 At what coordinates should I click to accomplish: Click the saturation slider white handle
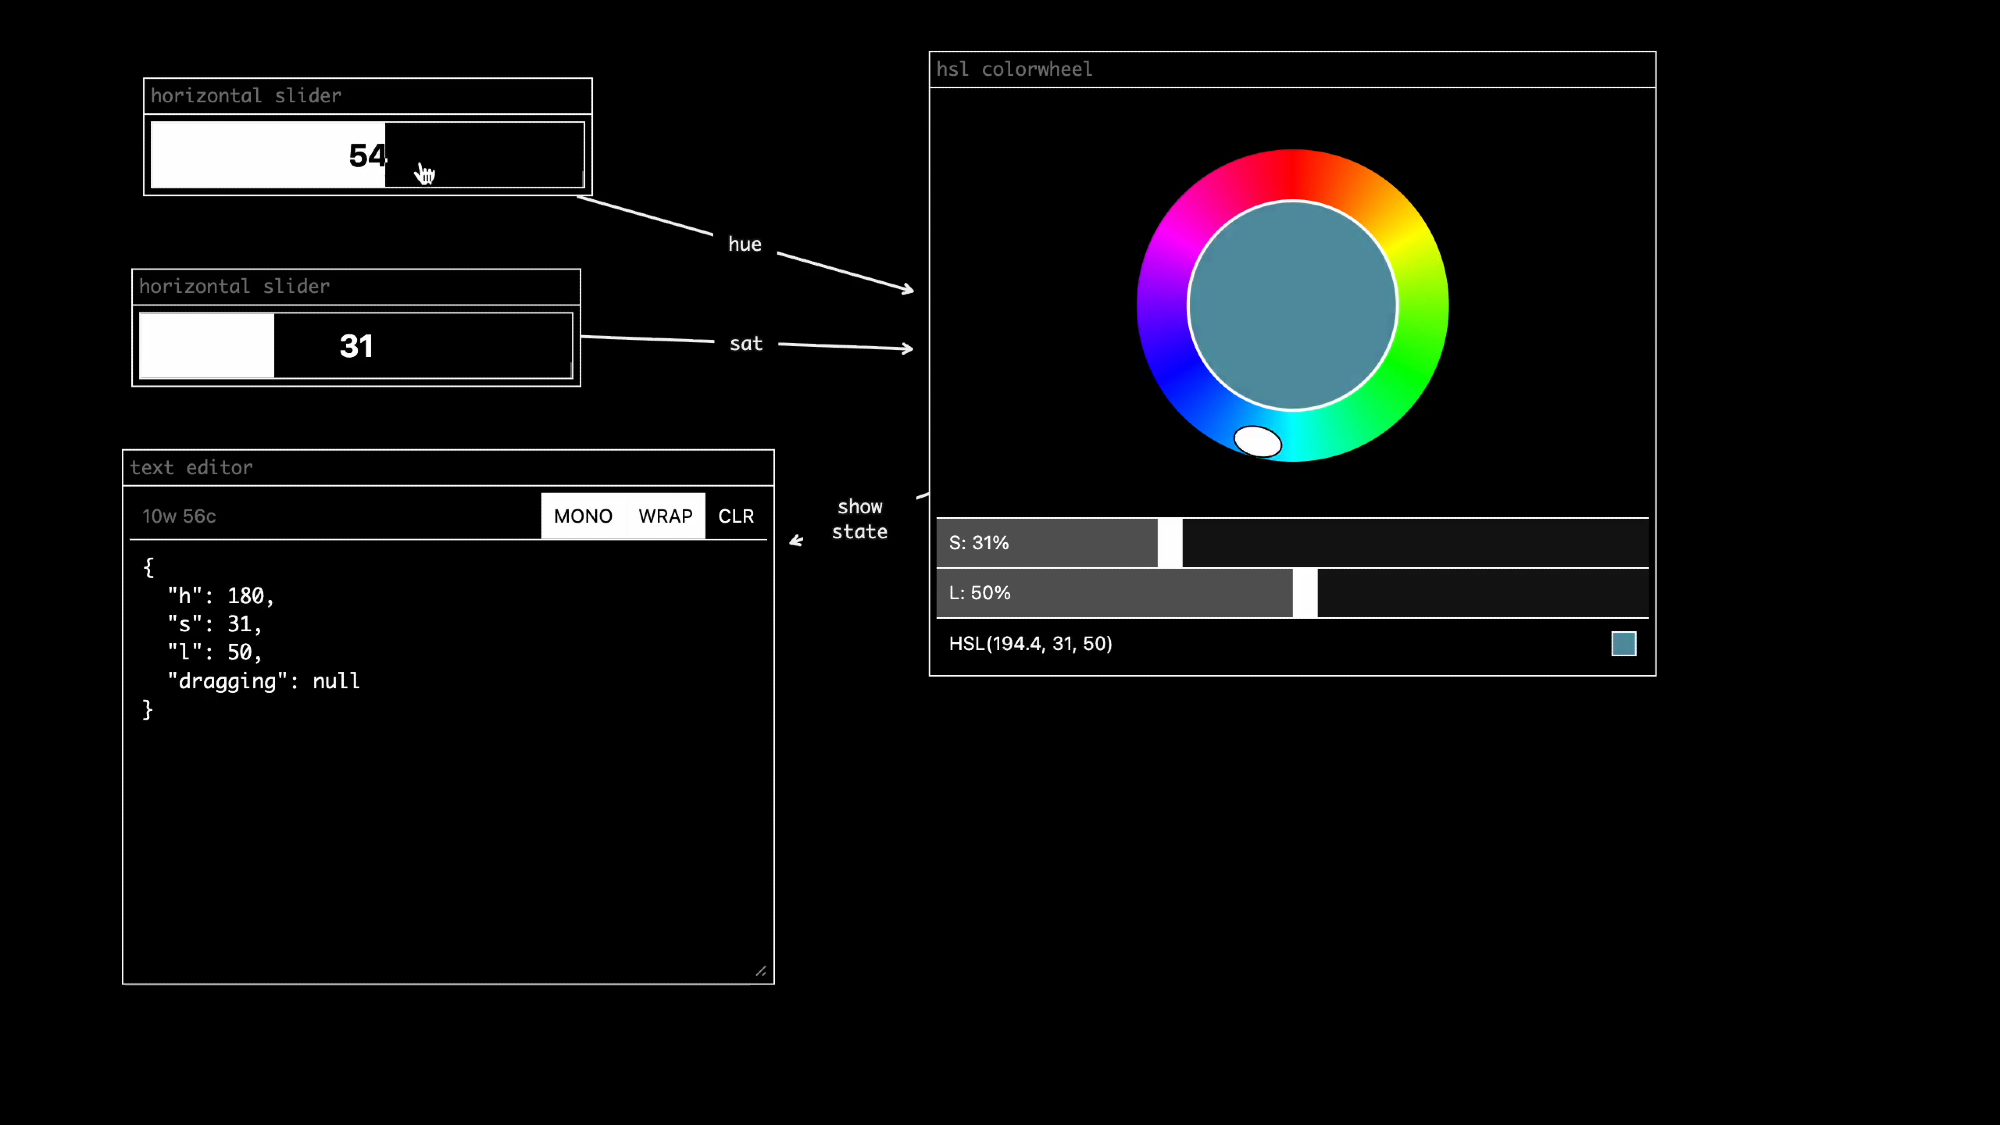[x=1170, y=543]
